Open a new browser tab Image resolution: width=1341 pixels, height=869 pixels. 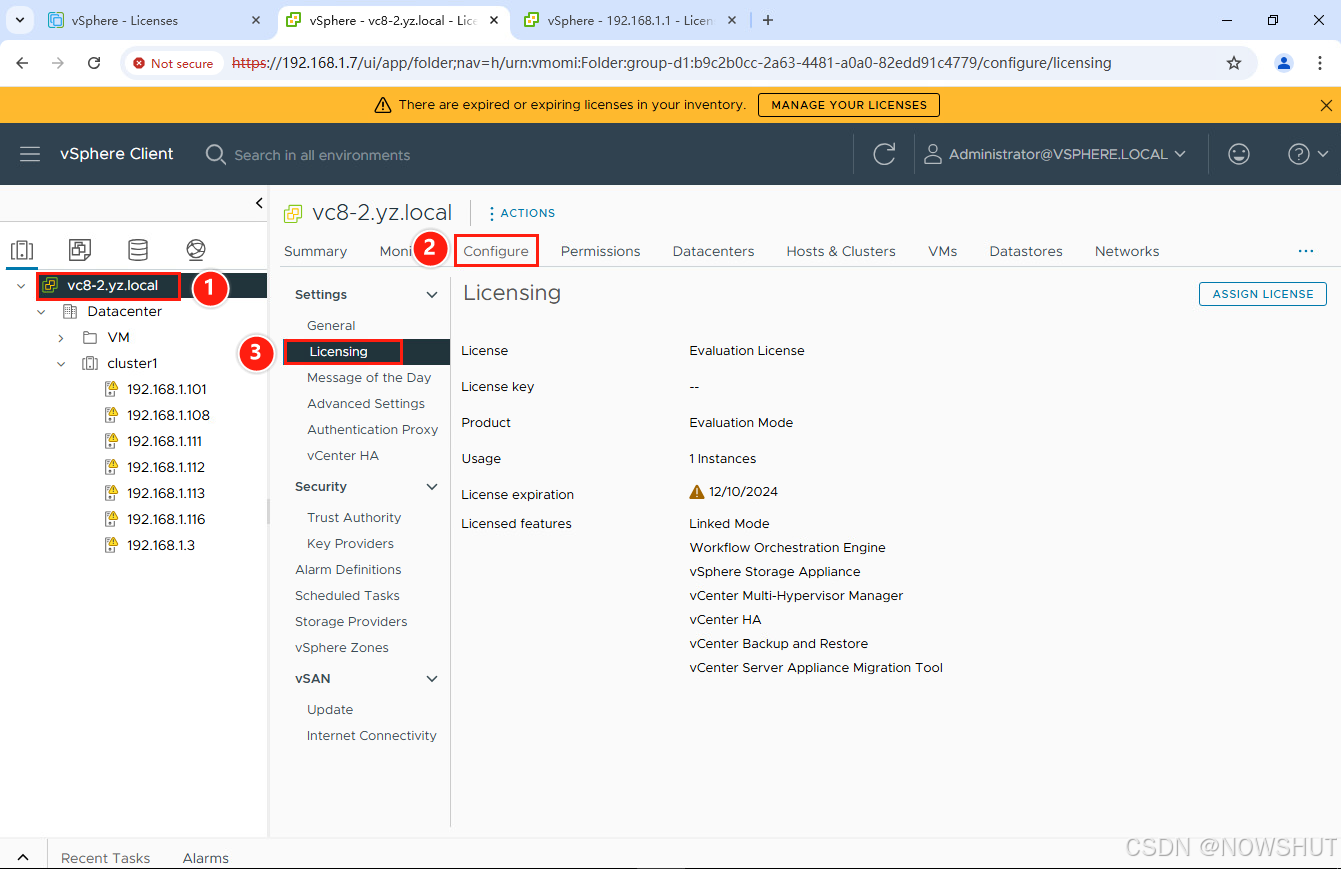pos(768,20)
